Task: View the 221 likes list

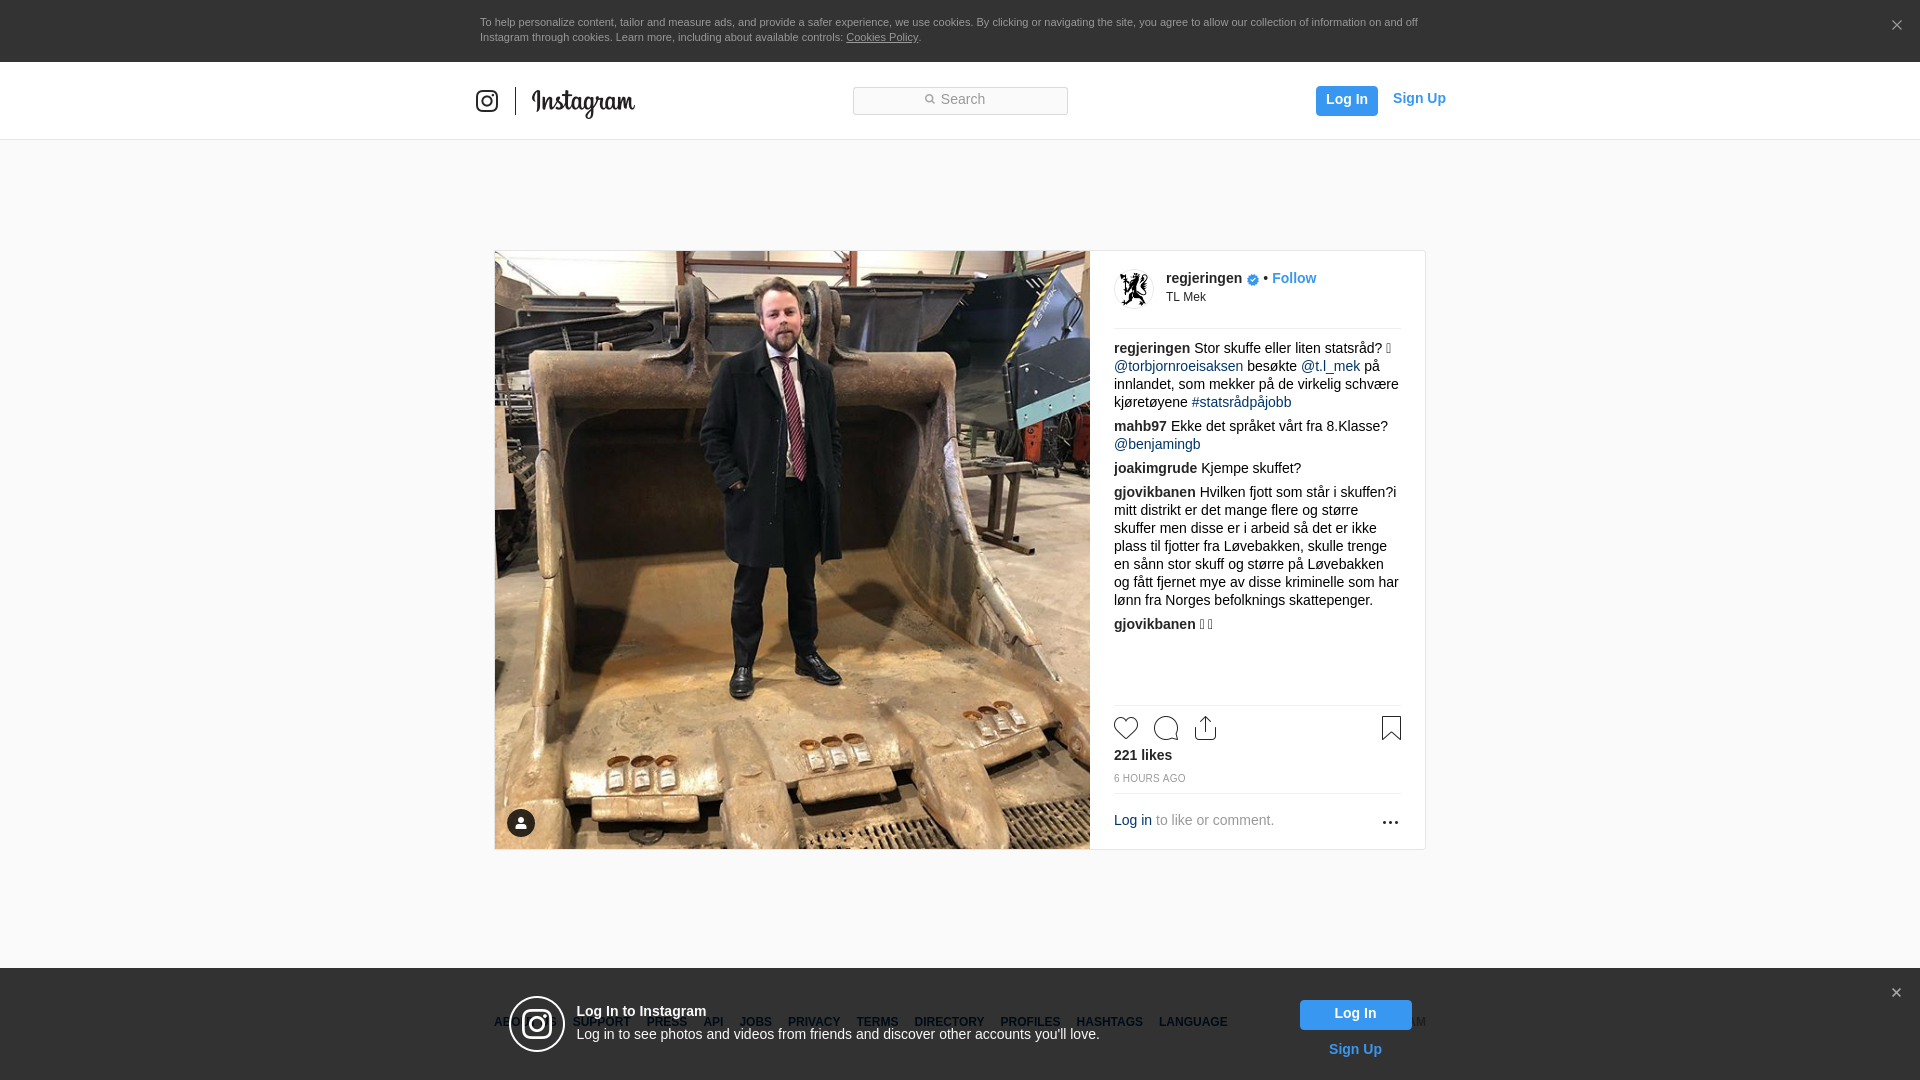Action: [x=1143, y=755]
